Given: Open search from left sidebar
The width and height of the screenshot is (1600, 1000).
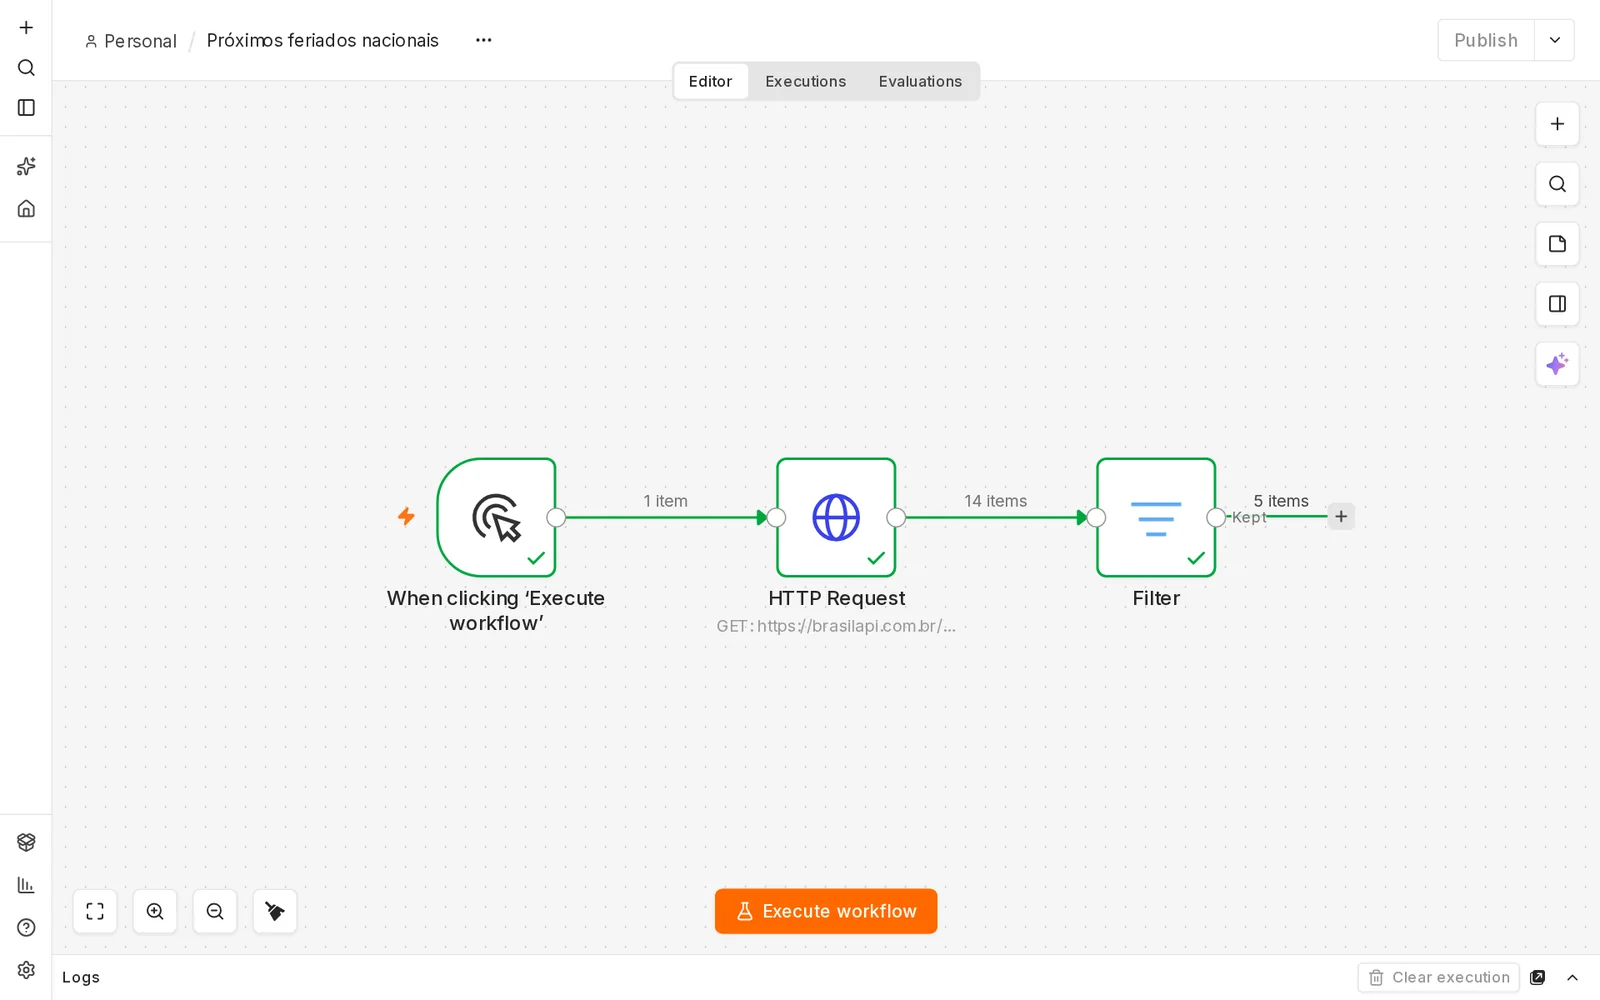Looking at the screenshot, I should (26, 67).
